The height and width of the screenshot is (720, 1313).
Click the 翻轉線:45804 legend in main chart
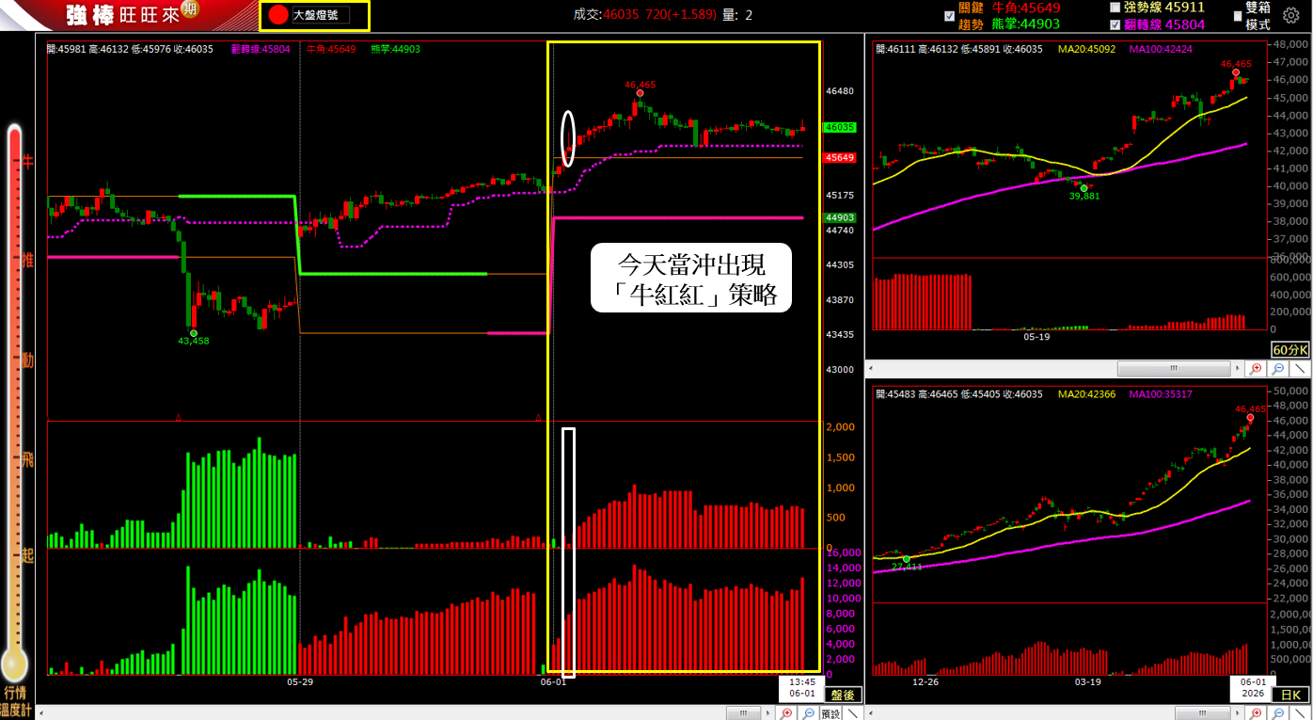[260, 47]
